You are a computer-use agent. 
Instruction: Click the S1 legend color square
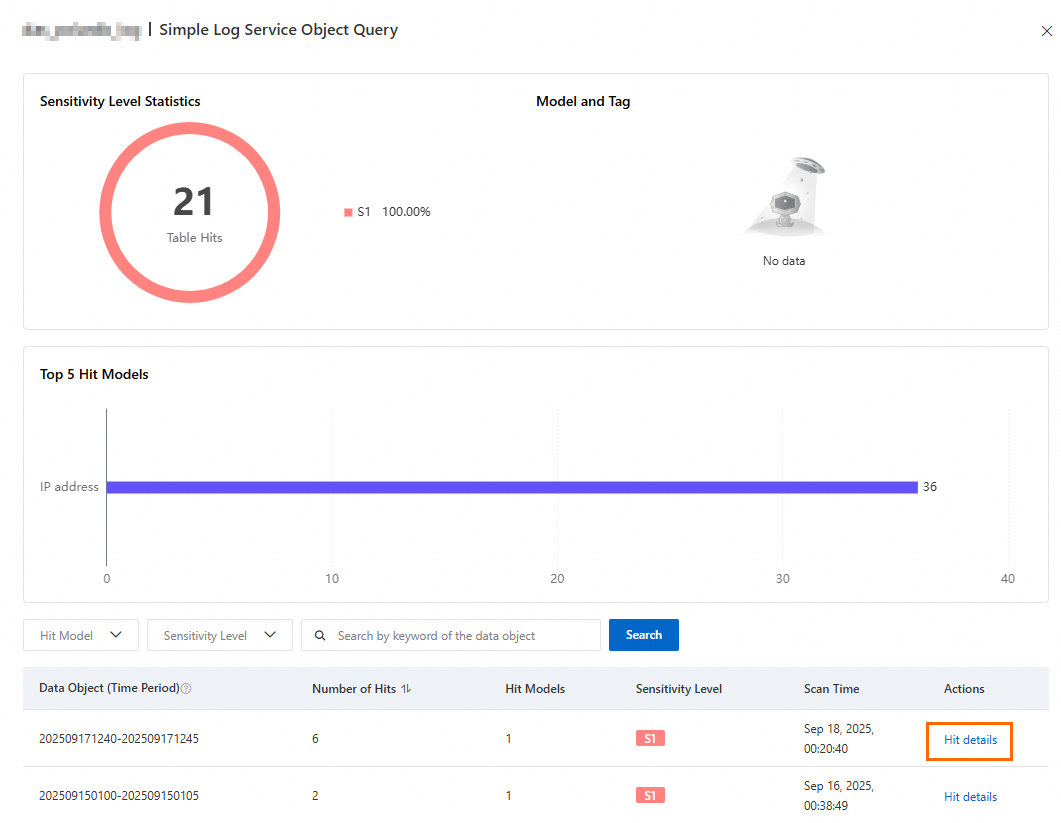click(x=348, y=212)
